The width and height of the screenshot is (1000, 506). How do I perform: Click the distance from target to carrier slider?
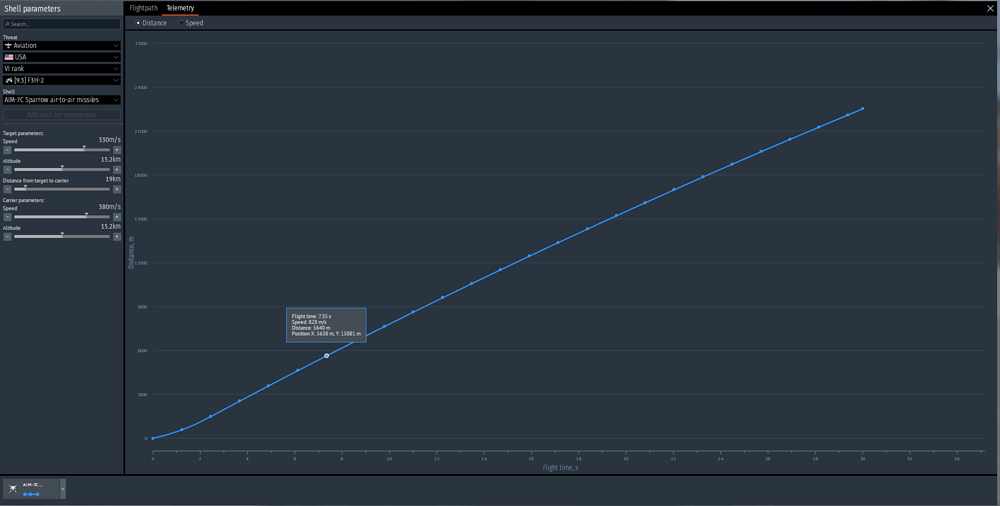62,190
